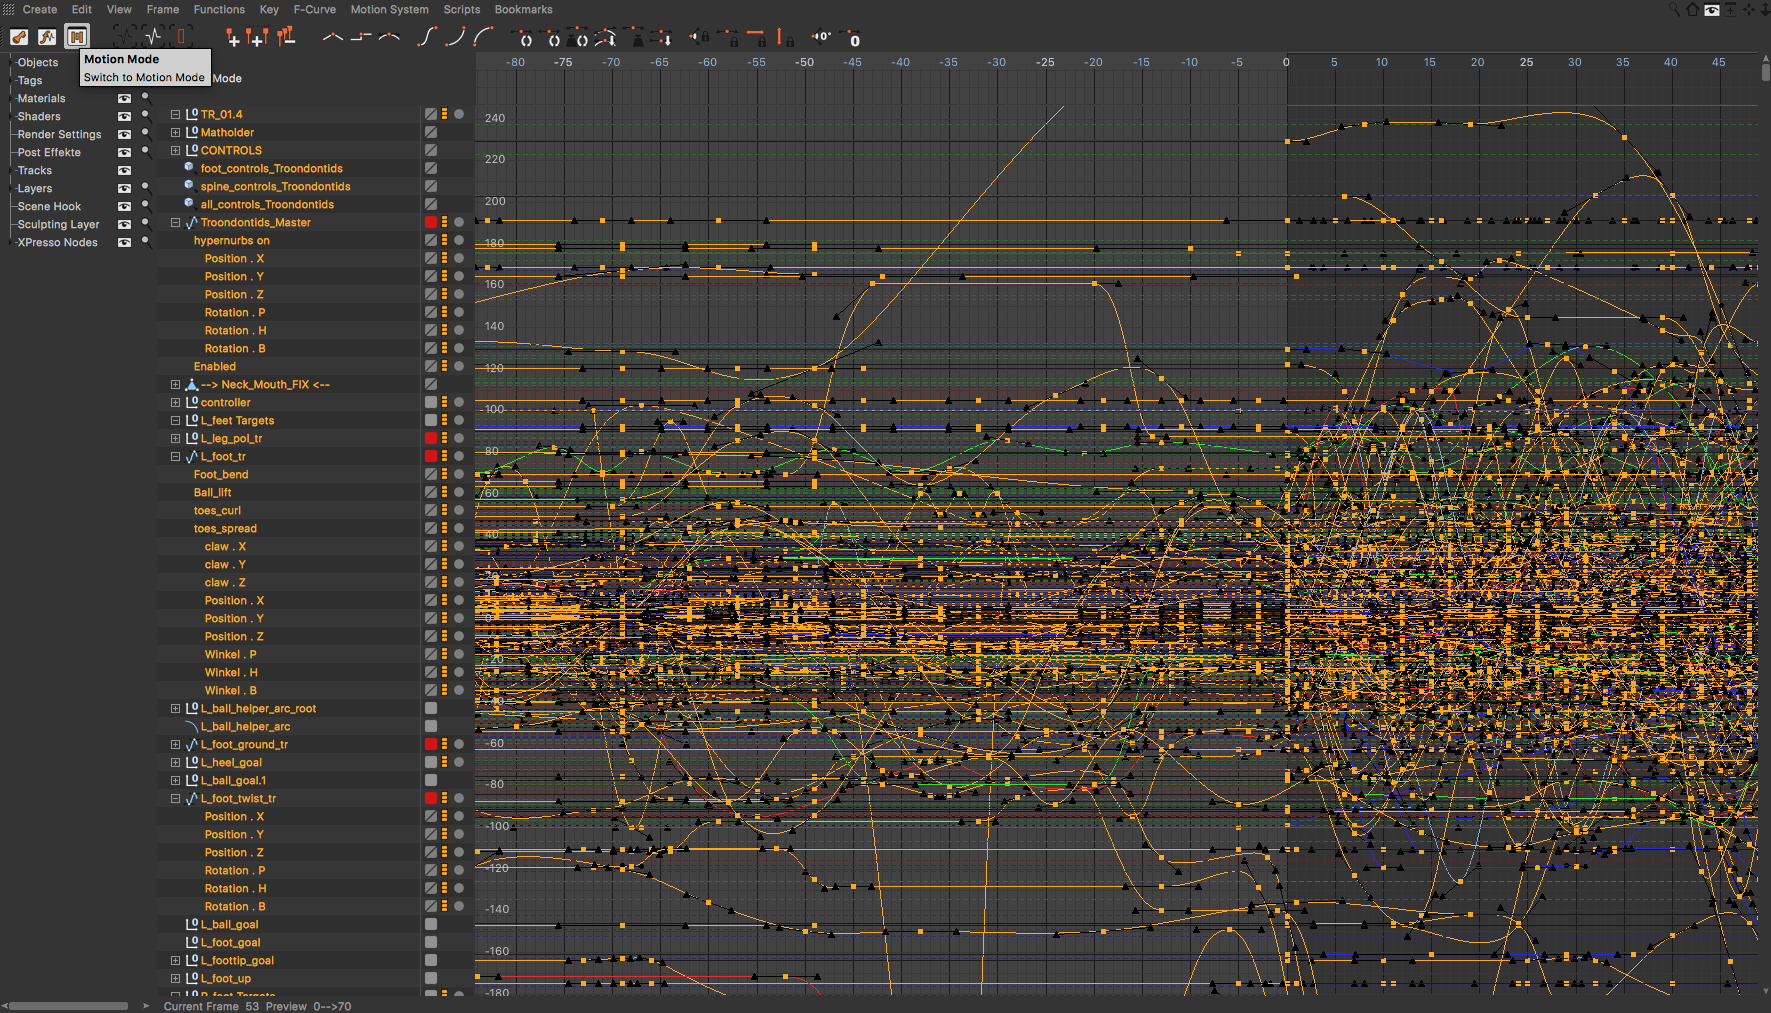Click the magnifier icon beside Layers

(146, 188)
